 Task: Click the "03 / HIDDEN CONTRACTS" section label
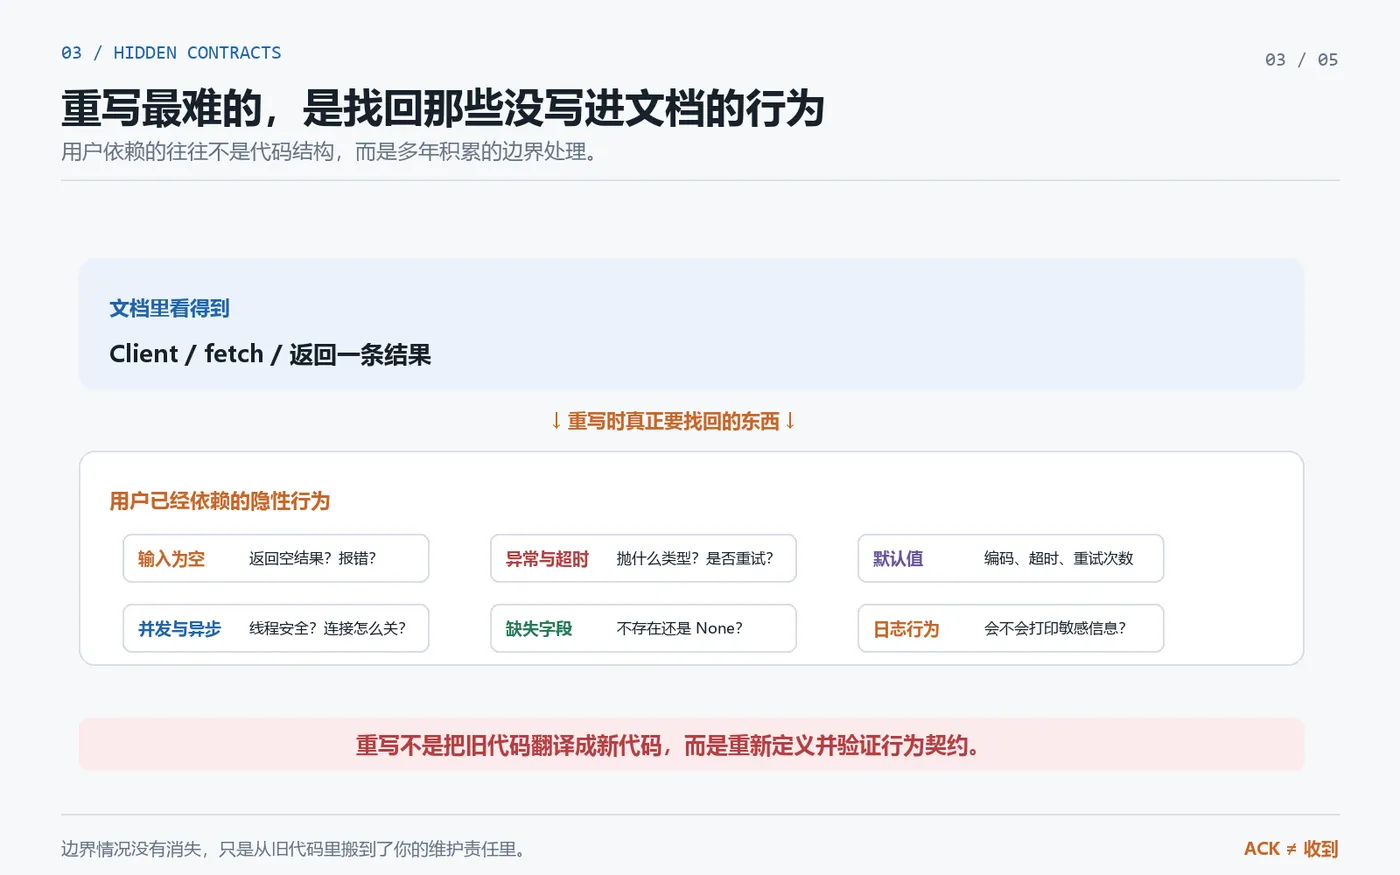[171, 53]
